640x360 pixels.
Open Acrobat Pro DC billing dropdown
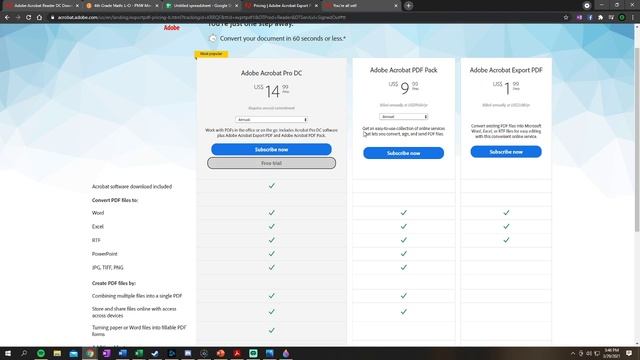(271, 120)
